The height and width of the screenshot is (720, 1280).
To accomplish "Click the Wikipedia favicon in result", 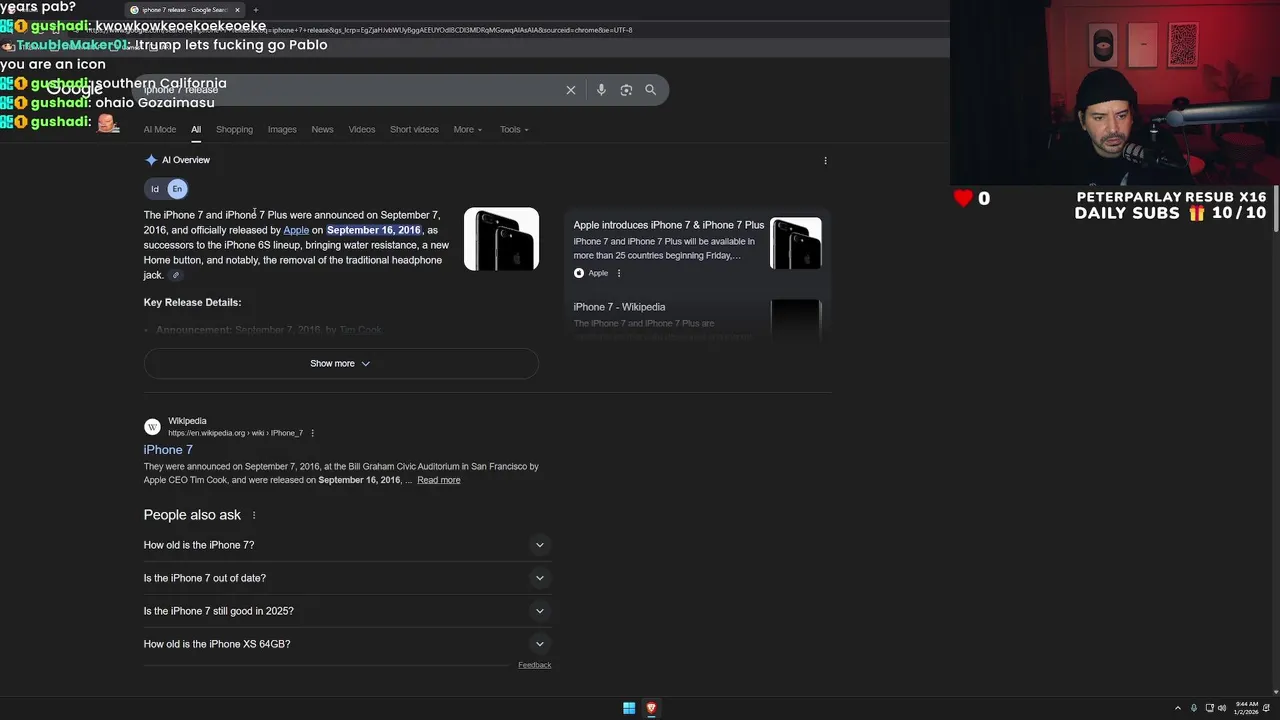I will [x=152, y=427].
